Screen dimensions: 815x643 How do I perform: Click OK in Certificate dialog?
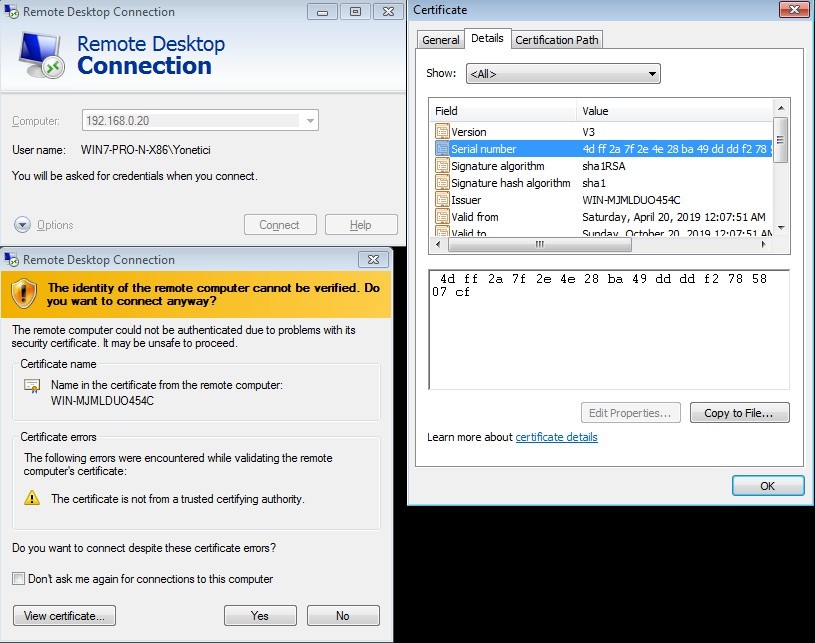(x=768, y=485)
